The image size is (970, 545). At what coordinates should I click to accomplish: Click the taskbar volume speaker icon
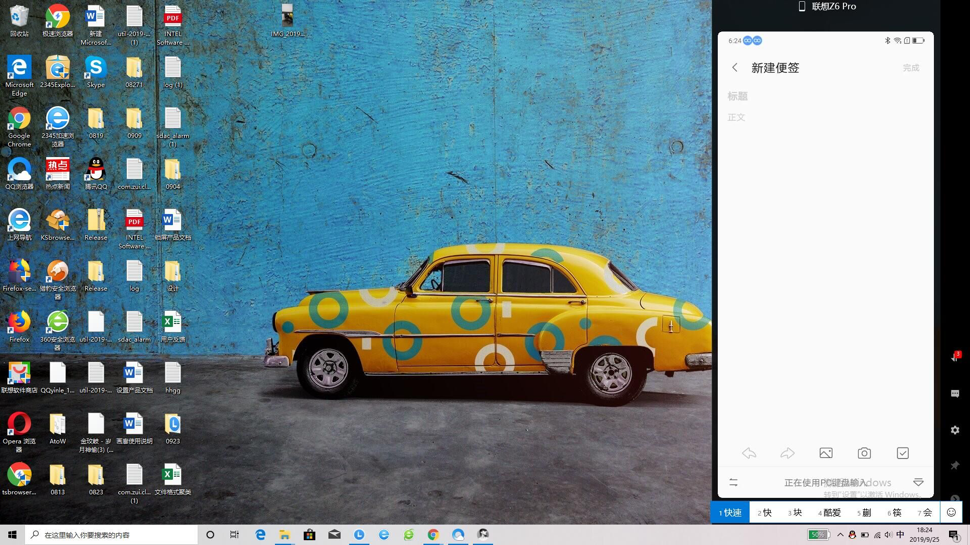pyautogui.click(x=888, y=535)
